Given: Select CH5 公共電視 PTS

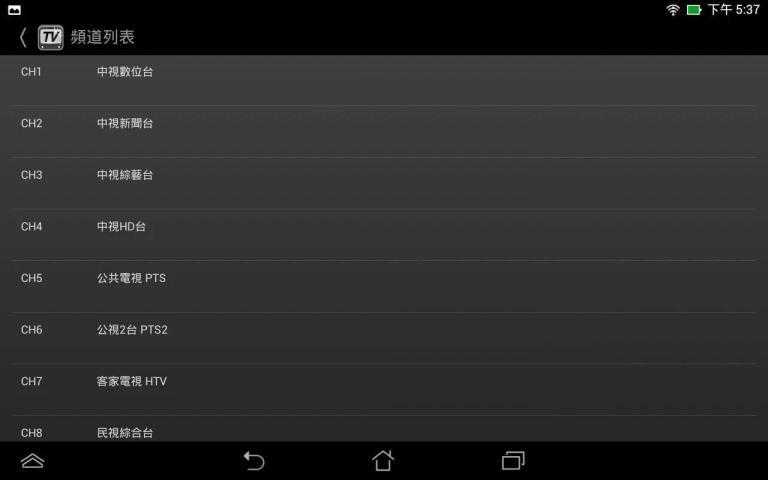Looking at the screenshot, I should click(384, 287).
